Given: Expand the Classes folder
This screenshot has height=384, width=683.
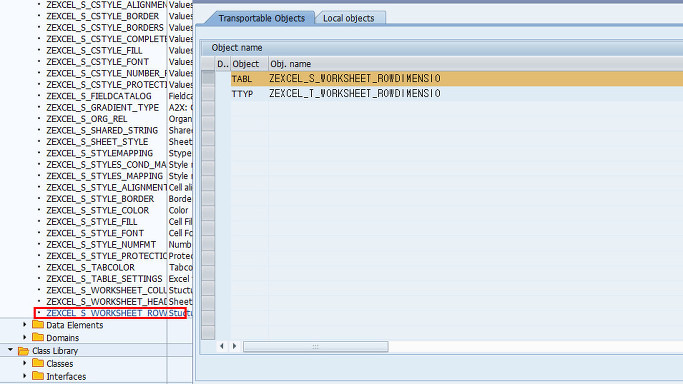Looking at the screenshot, I should coord(24,363).
